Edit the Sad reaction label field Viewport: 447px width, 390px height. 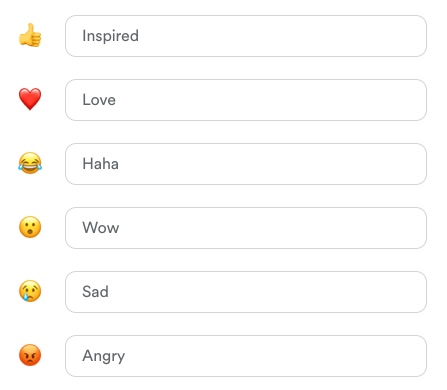246,292
